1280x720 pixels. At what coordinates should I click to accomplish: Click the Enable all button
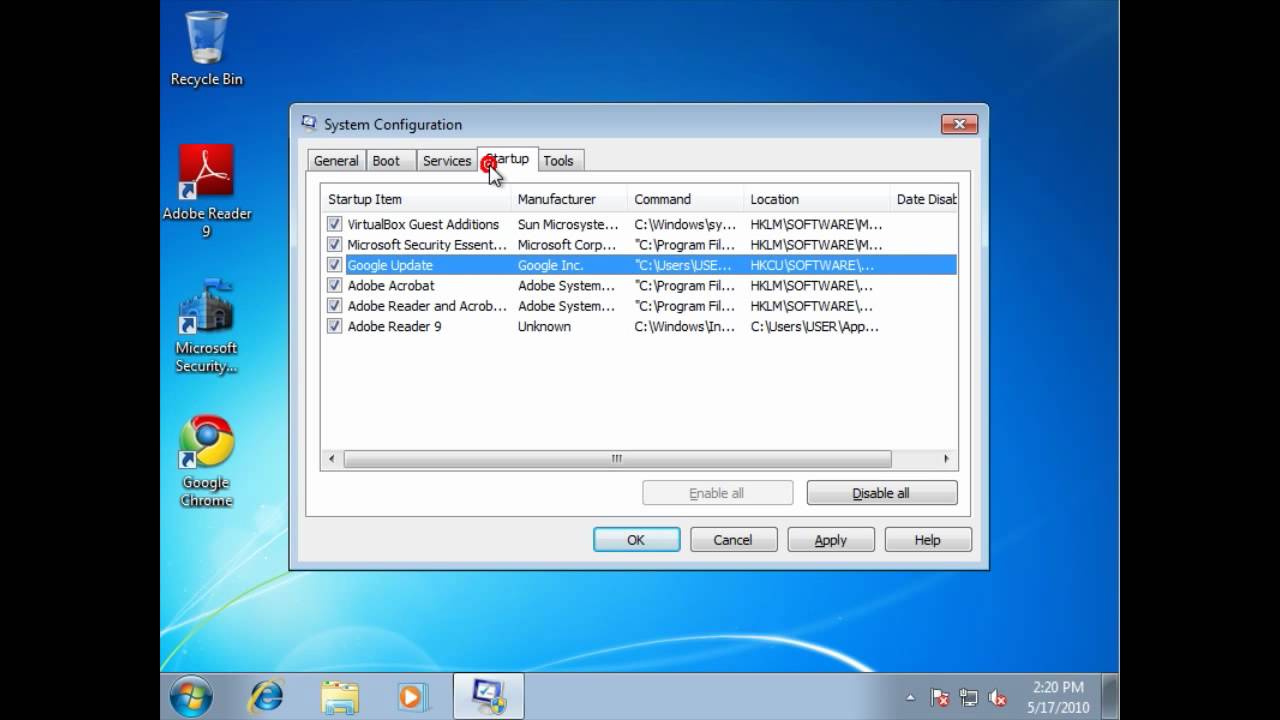click(x=717, y=493)
